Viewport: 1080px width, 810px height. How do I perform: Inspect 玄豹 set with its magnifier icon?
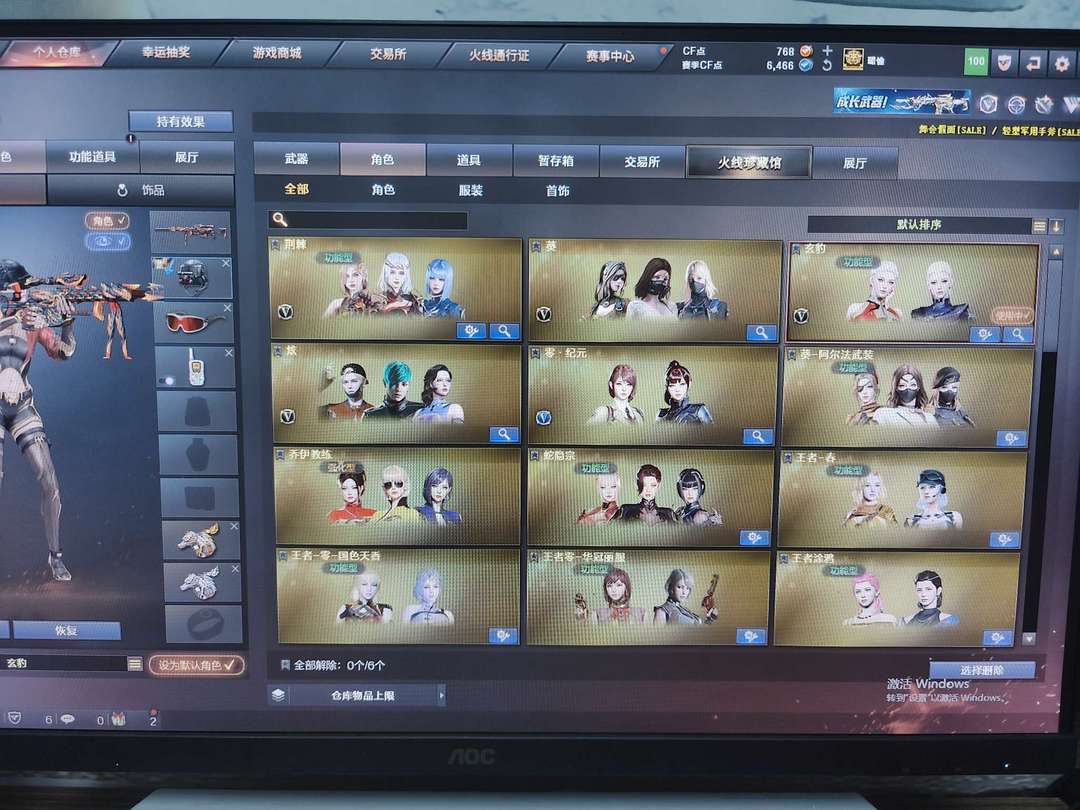click(x=1017, y=335)
